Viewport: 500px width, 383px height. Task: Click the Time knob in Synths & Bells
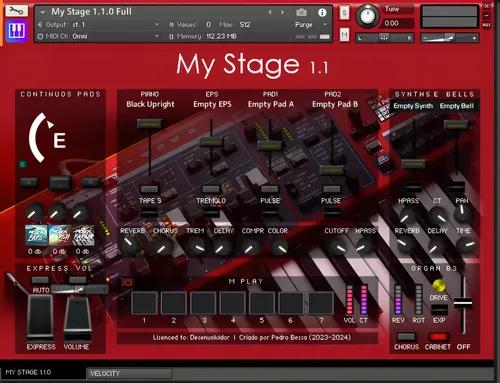click(x=467, y=245)
